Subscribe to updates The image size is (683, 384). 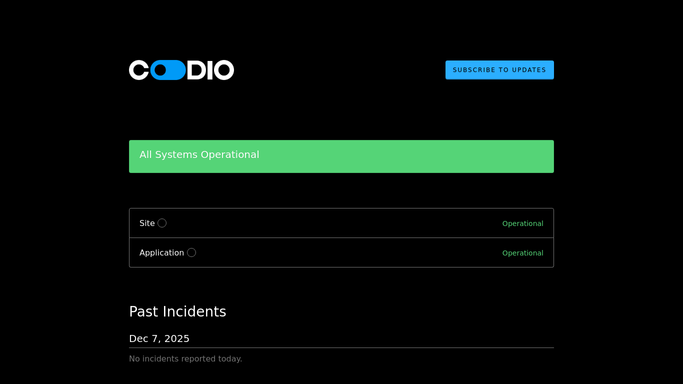click(x=499, y=70)
